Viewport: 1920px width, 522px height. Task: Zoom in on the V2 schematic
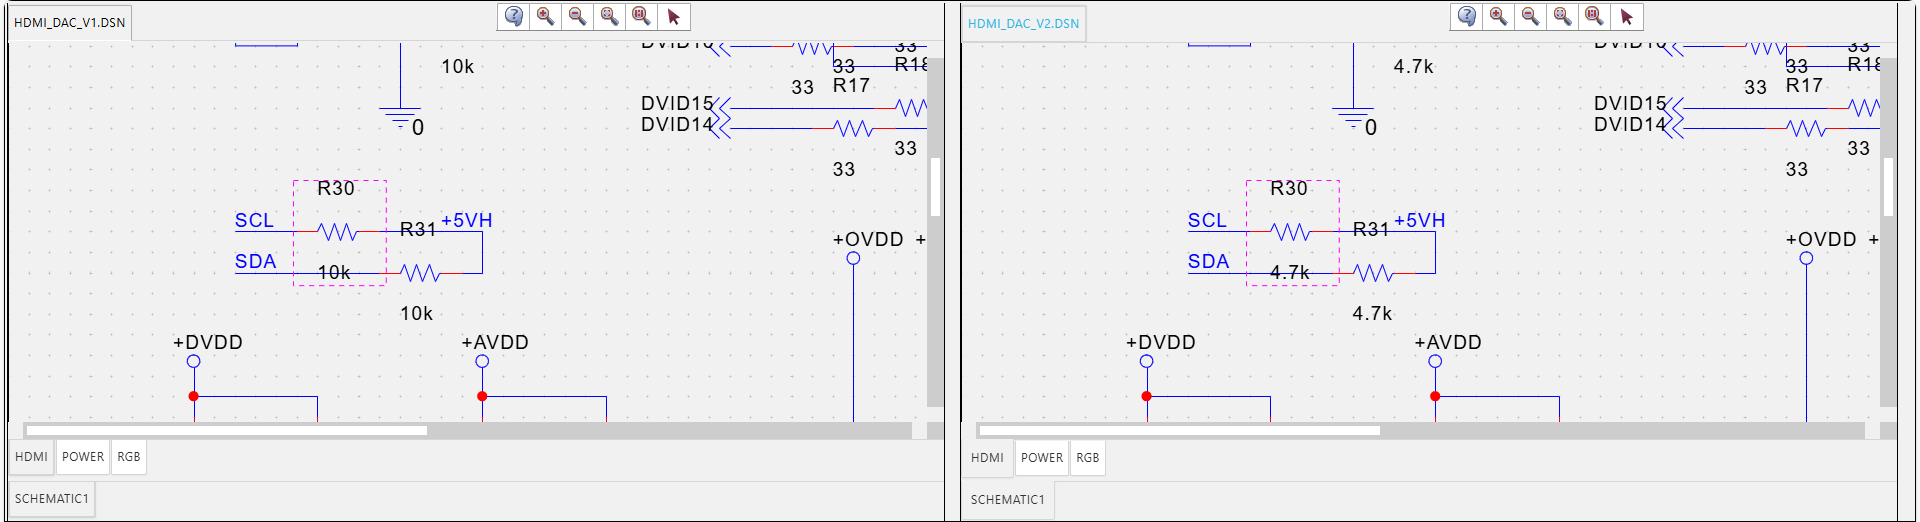coord(1498,16)
